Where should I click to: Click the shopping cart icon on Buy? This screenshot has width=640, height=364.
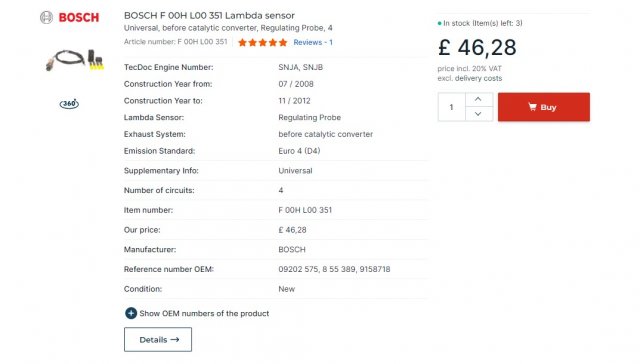[532, 107]
